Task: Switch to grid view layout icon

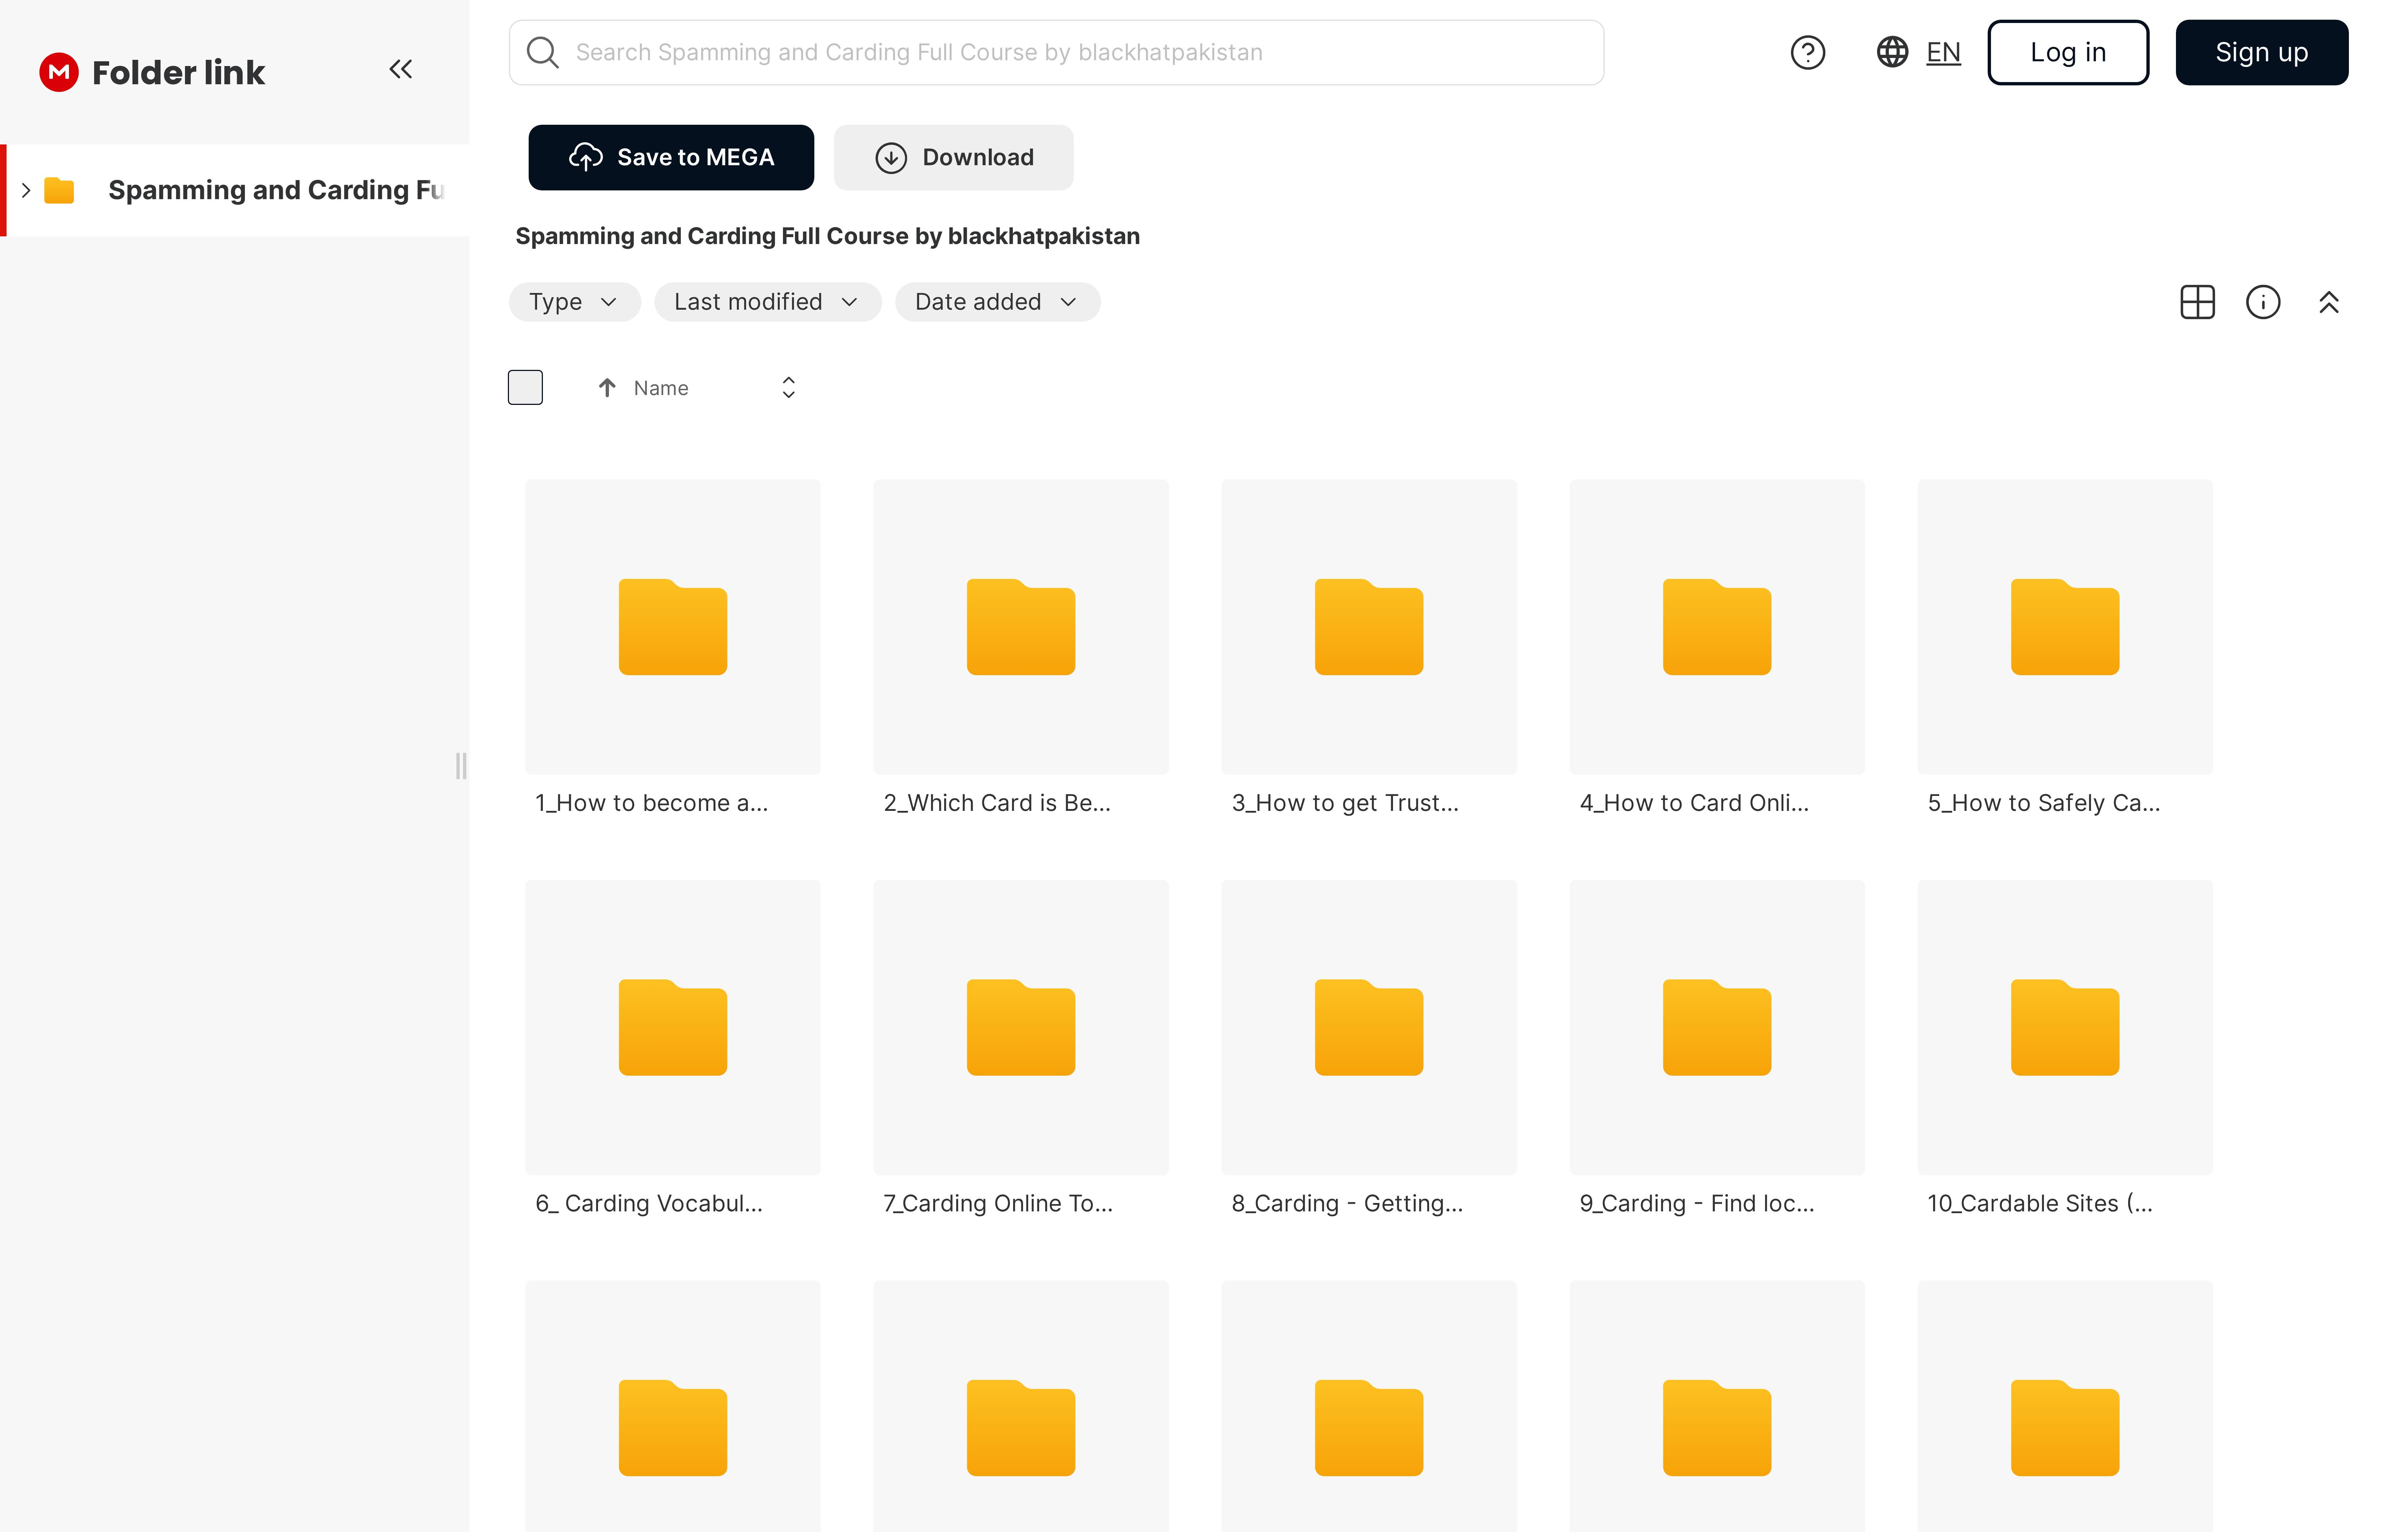Action: (x=2197, y=302)
